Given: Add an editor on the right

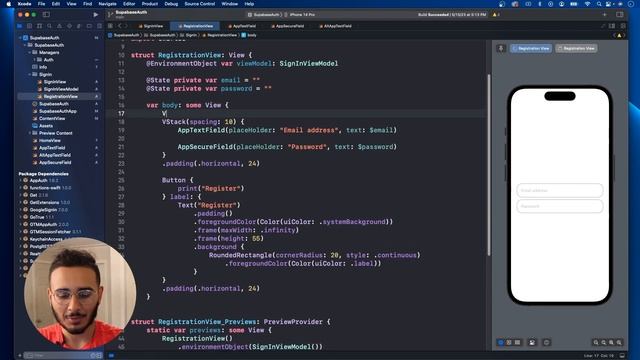Looking at the screenshot, I should [x=622, y=26].
